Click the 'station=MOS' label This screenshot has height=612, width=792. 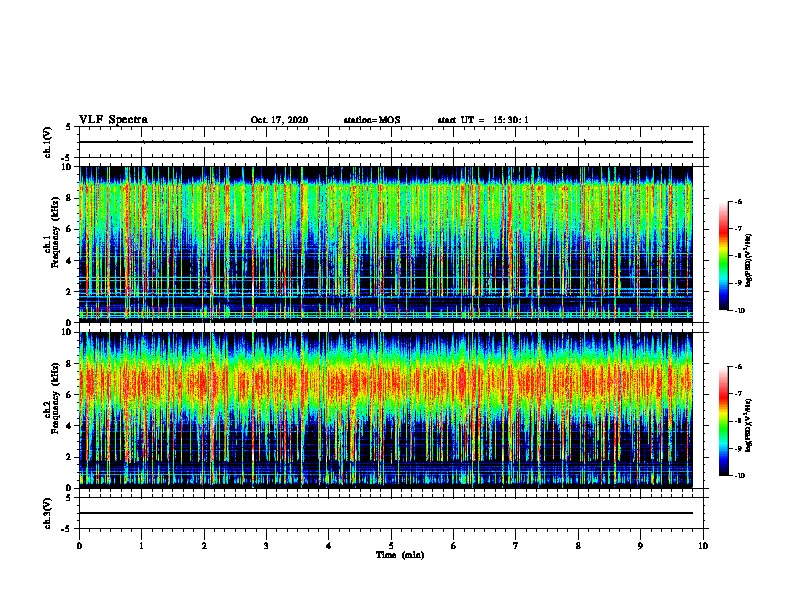[x=372, y=120]
